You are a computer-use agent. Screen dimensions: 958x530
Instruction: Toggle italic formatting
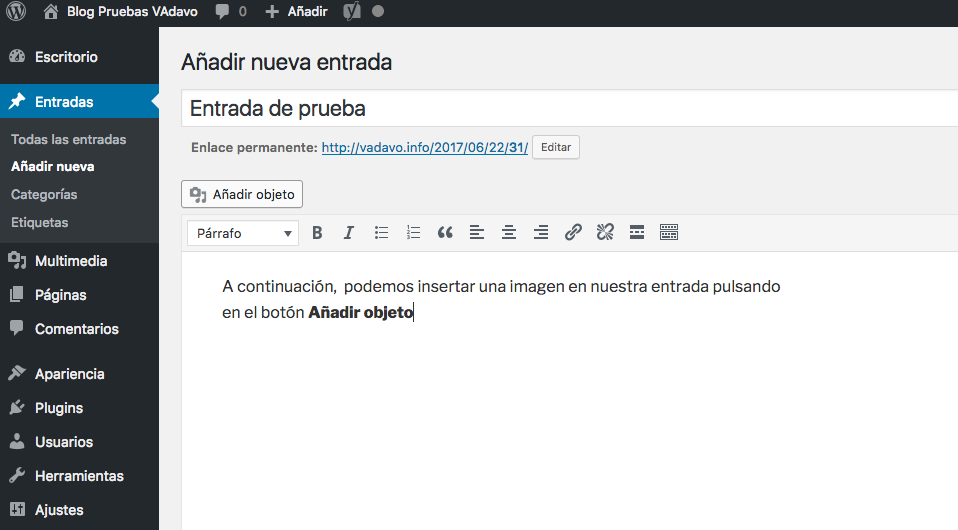[x=349, y=233]
